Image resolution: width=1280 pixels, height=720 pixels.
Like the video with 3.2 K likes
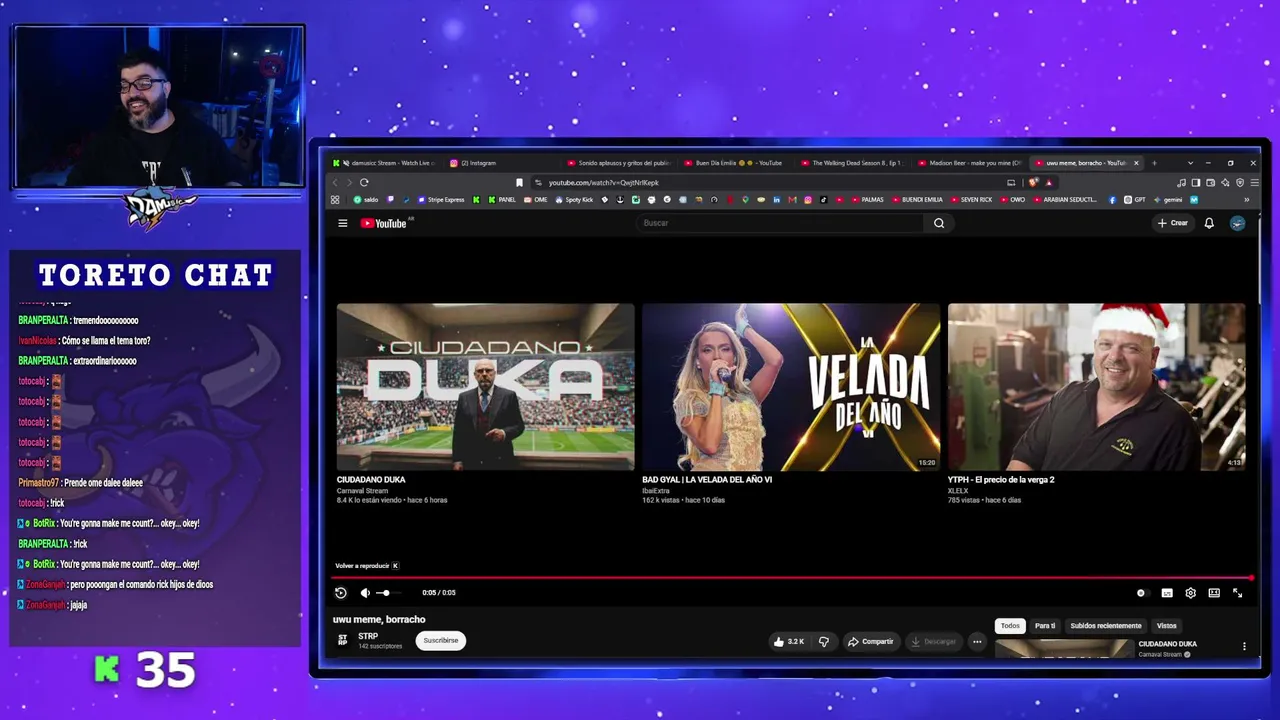click(789, 642)
